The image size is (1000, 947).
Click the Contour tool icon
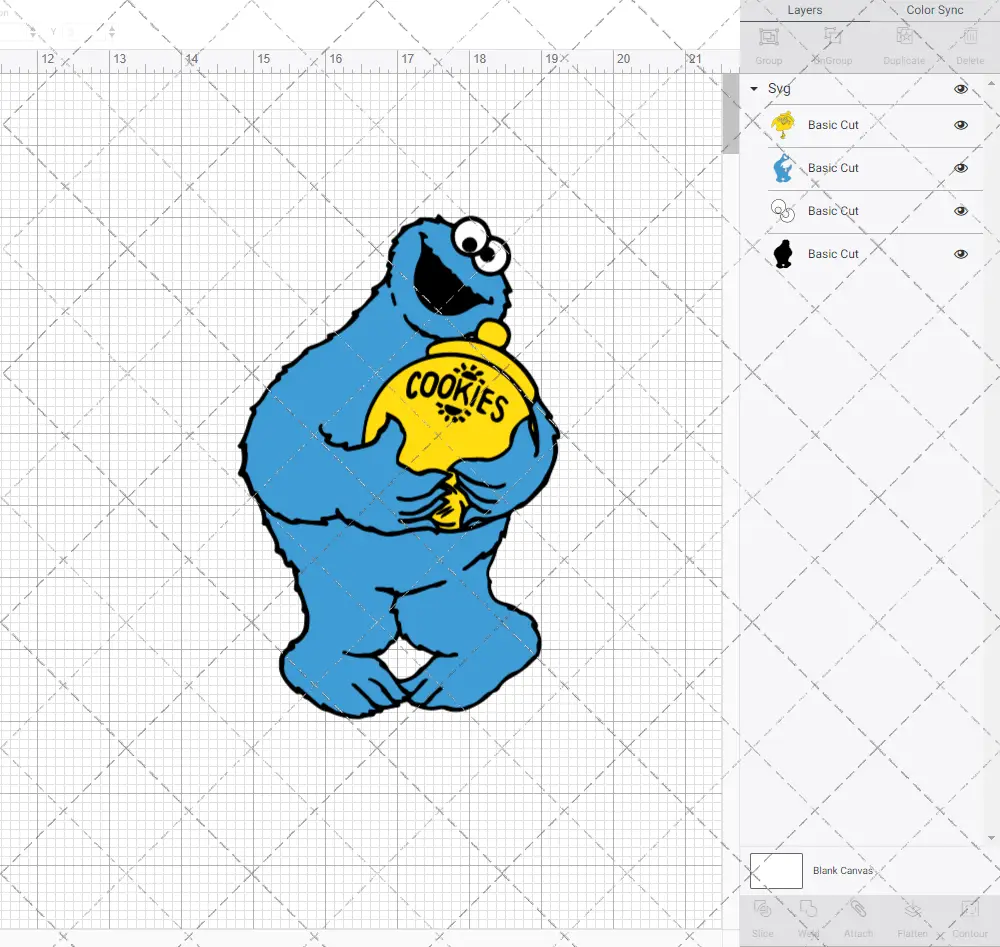pyautogui.click(x=970, y=909)
